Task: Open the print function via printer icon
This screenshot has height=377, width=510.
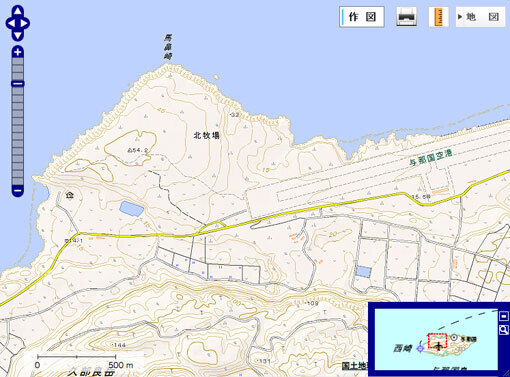Action: click(x=406, y=17)
